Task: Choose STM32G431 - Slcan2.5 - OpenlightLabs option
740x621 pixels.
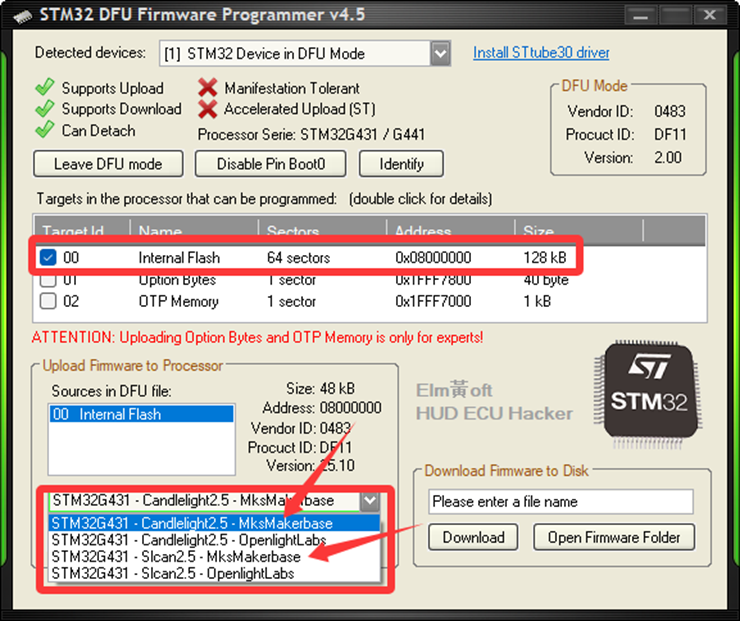Action: (215, 574)
